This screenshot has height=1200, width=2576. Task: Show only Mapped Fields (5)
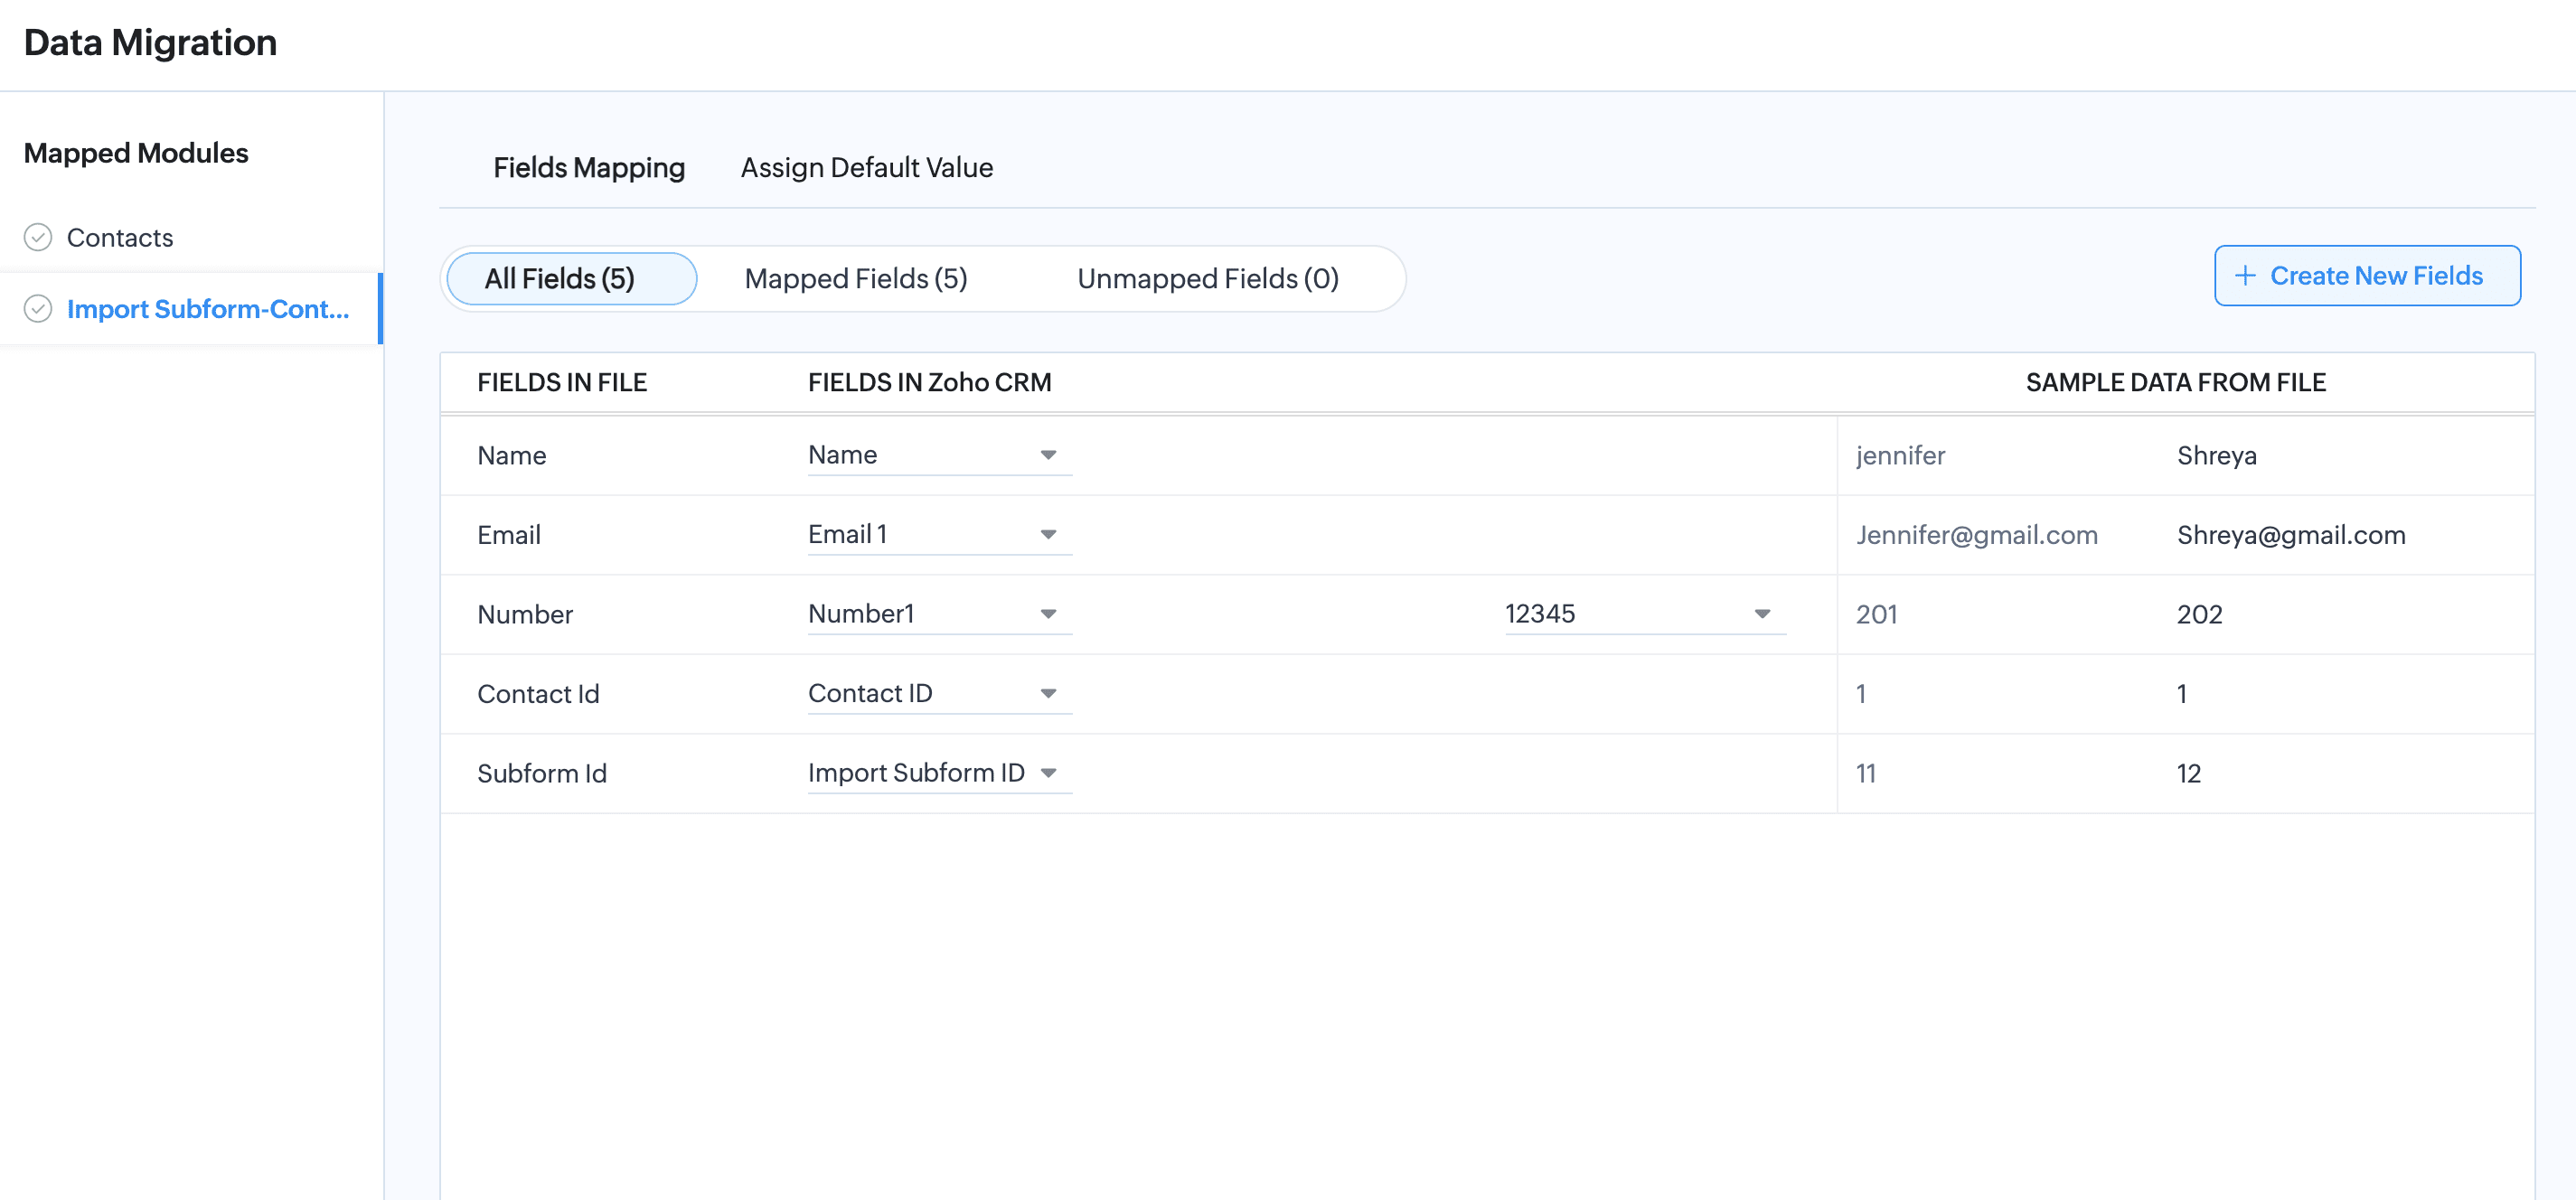pos(856,279)
